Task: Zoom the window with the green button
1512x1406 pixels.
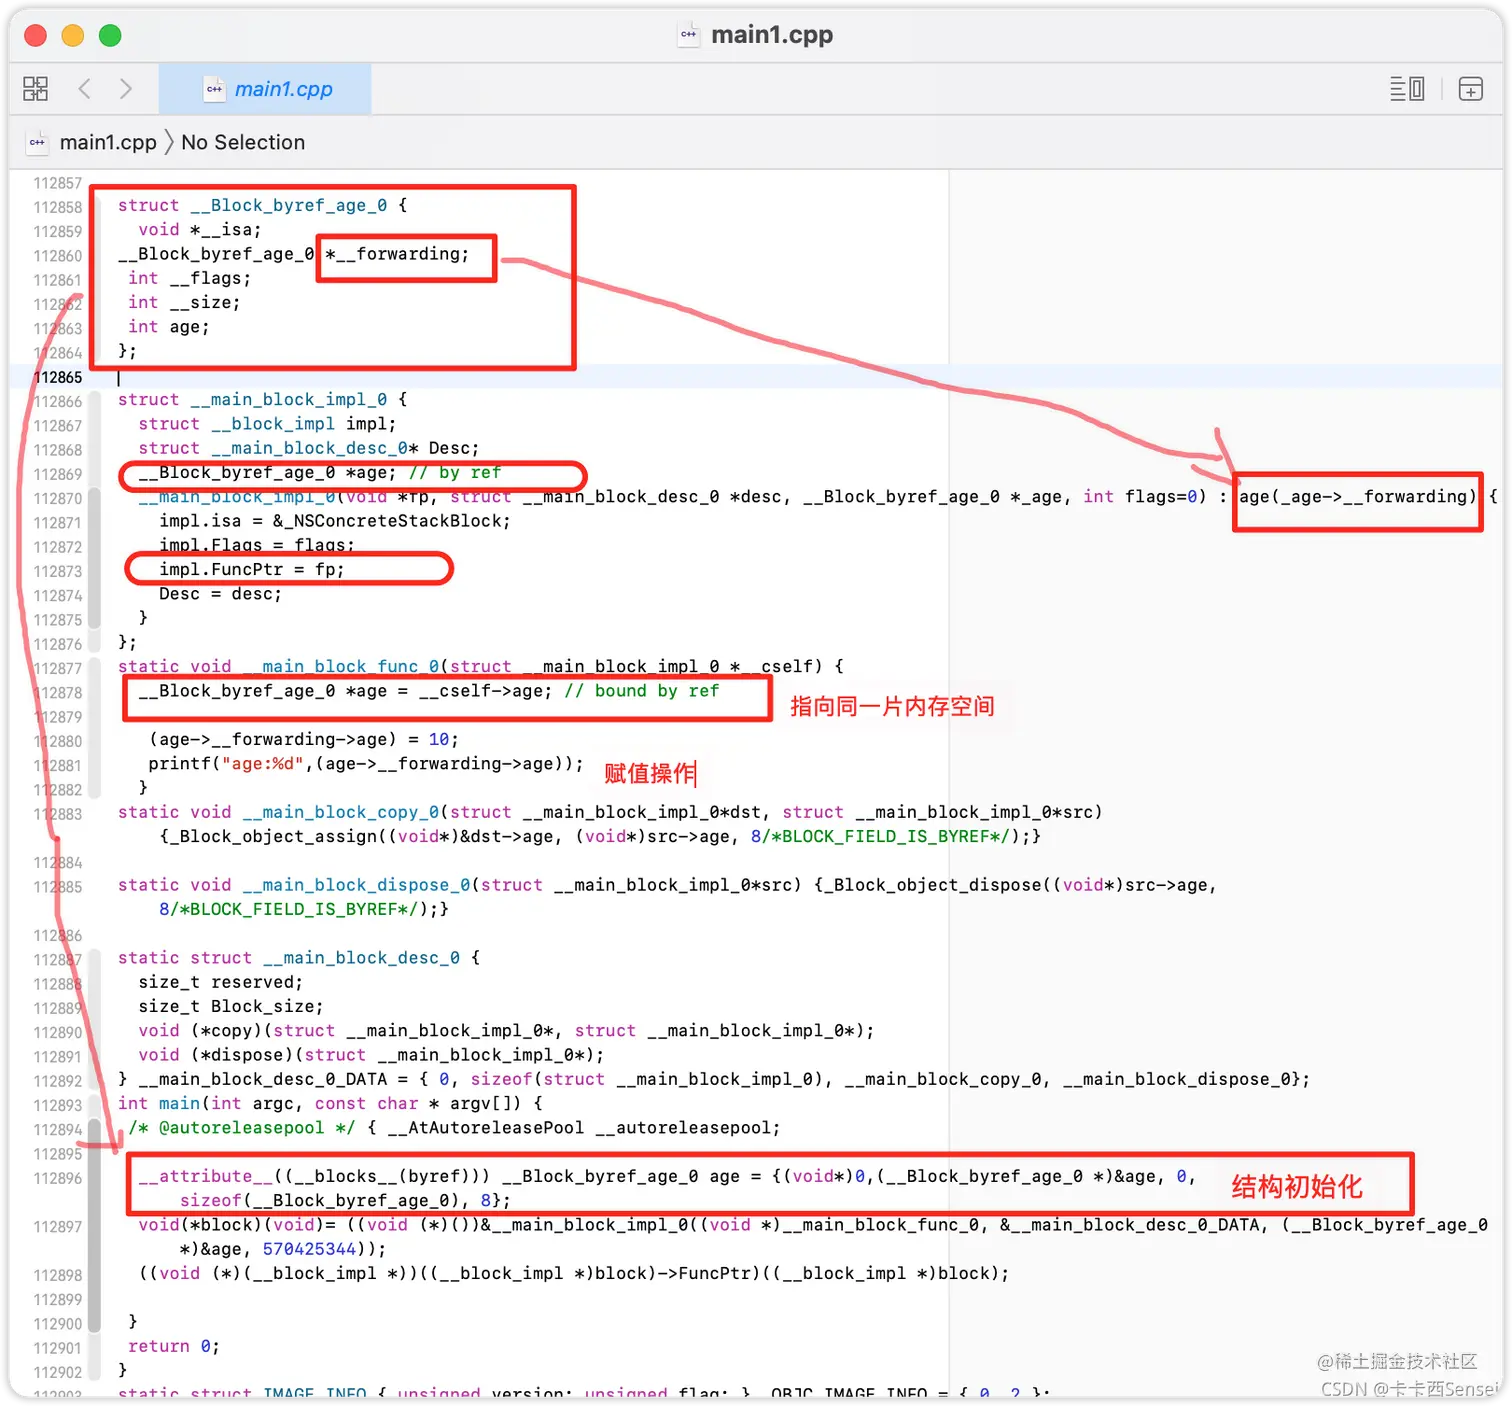Action: click(110, 35)
